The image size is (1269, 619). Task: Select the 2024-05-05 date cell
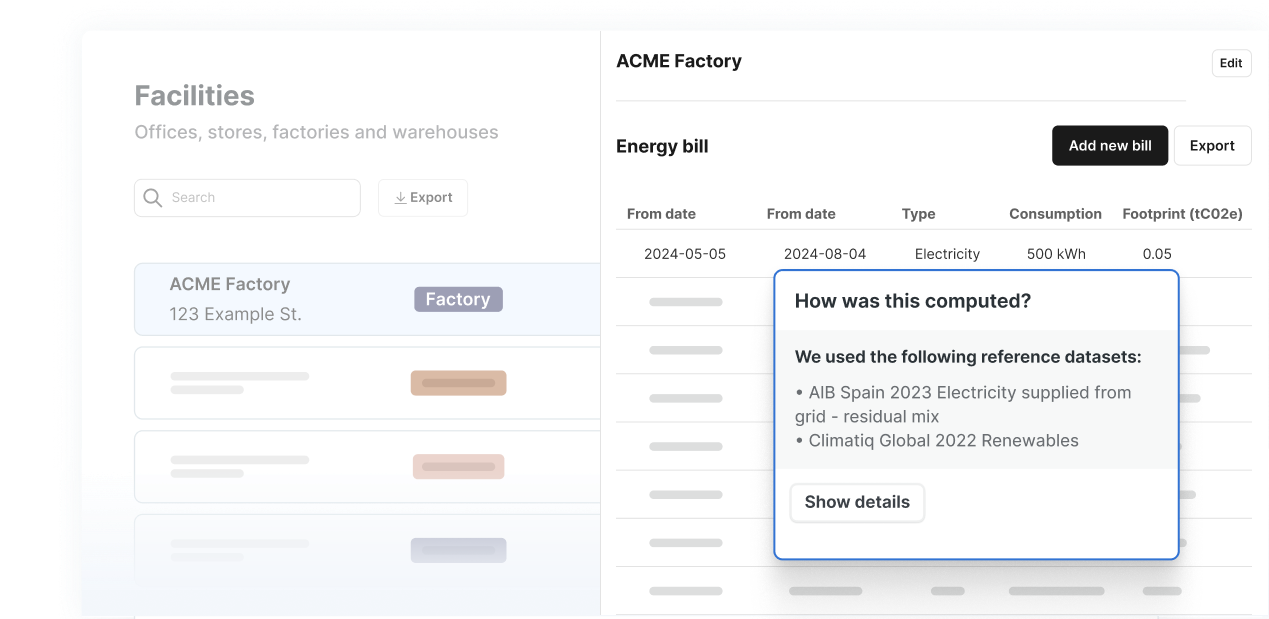(x=685, y=254)
